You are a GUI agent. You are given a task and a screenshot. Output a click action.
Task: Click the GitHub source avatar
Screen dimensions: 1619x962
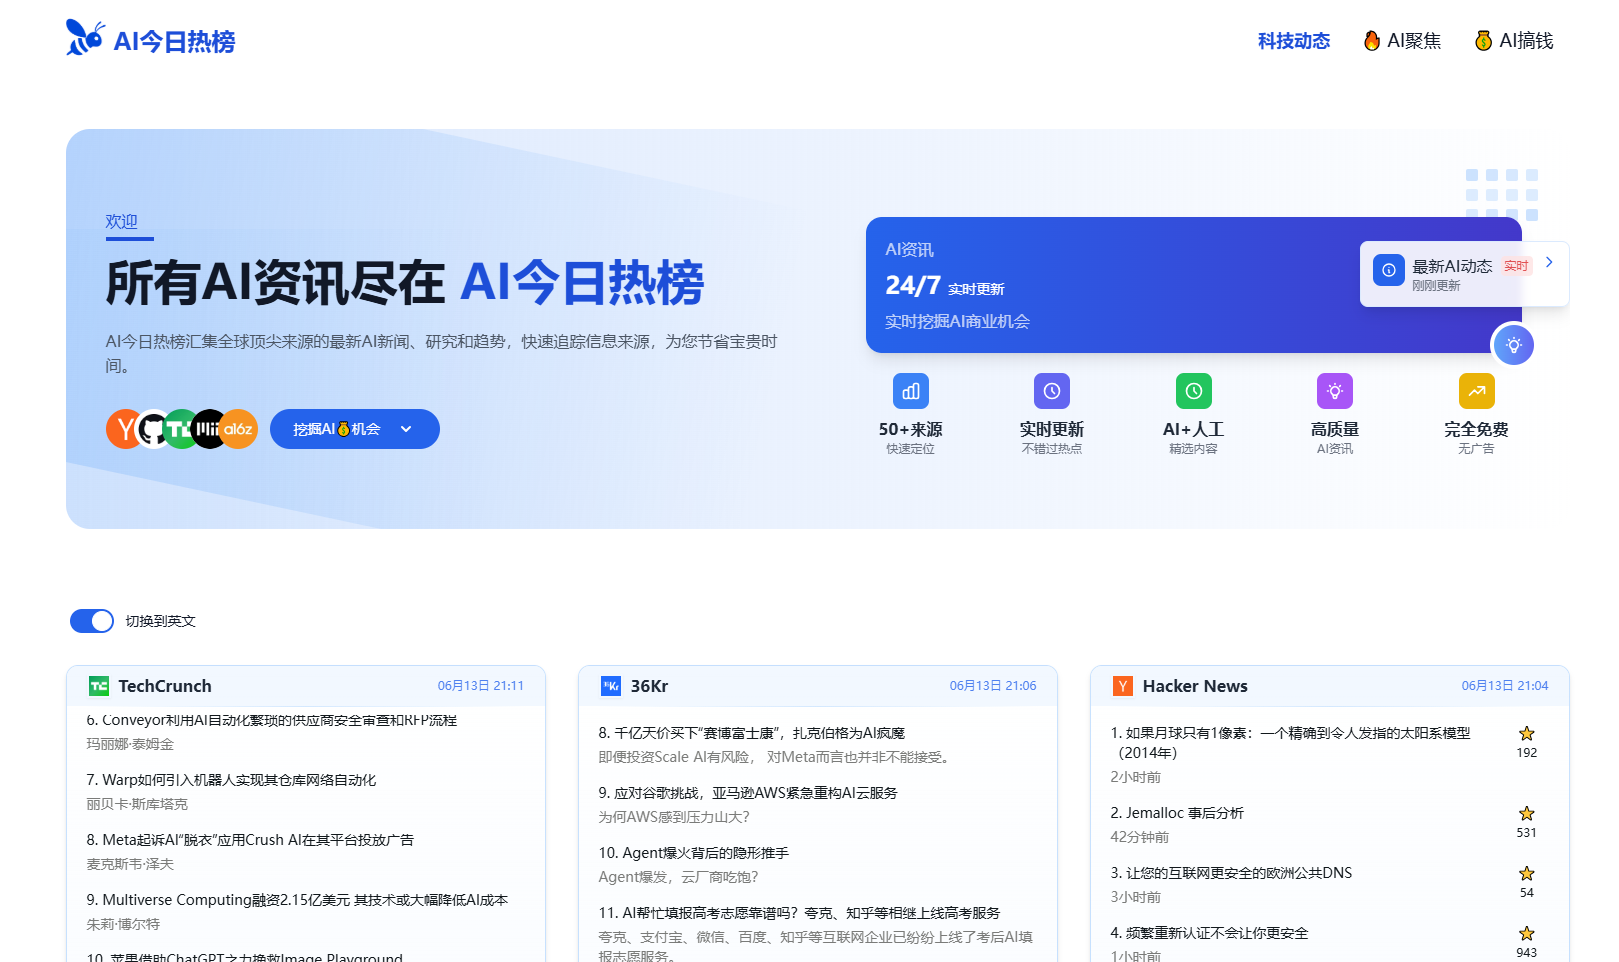(x=153, y=429)
